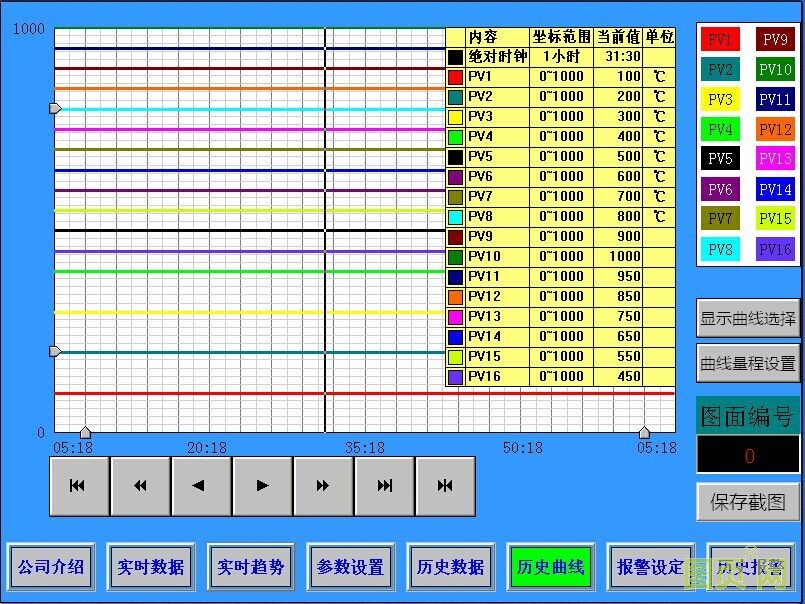Select the yellow PV3 legend button
The width and height of the screenshot is (805, 604).
[720, 100]
